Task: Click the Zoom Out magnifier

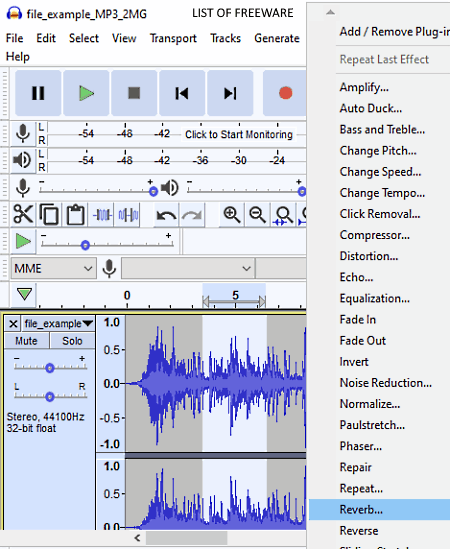Action: point(257,214)
